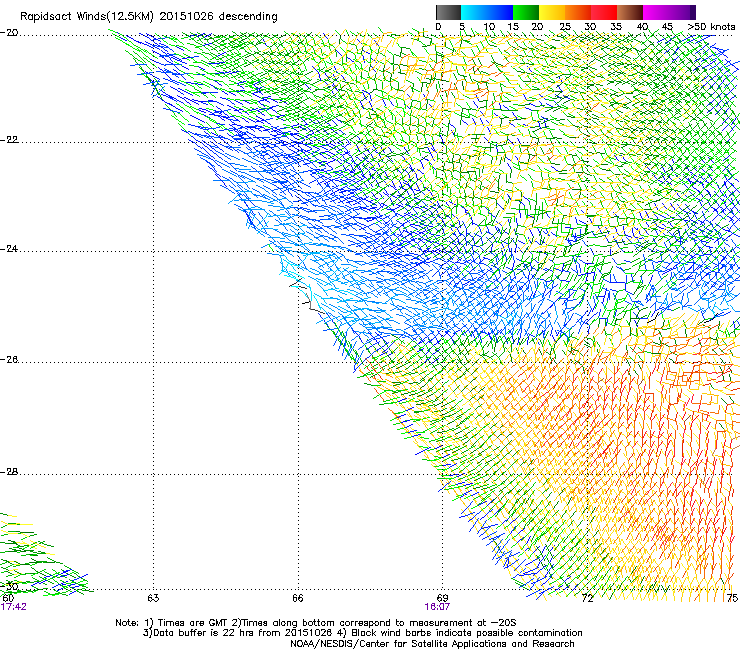Click the '40' label under the color legend
Image resolution: width=740 pixels, height=650 pixels.
[x=642, y=27]
